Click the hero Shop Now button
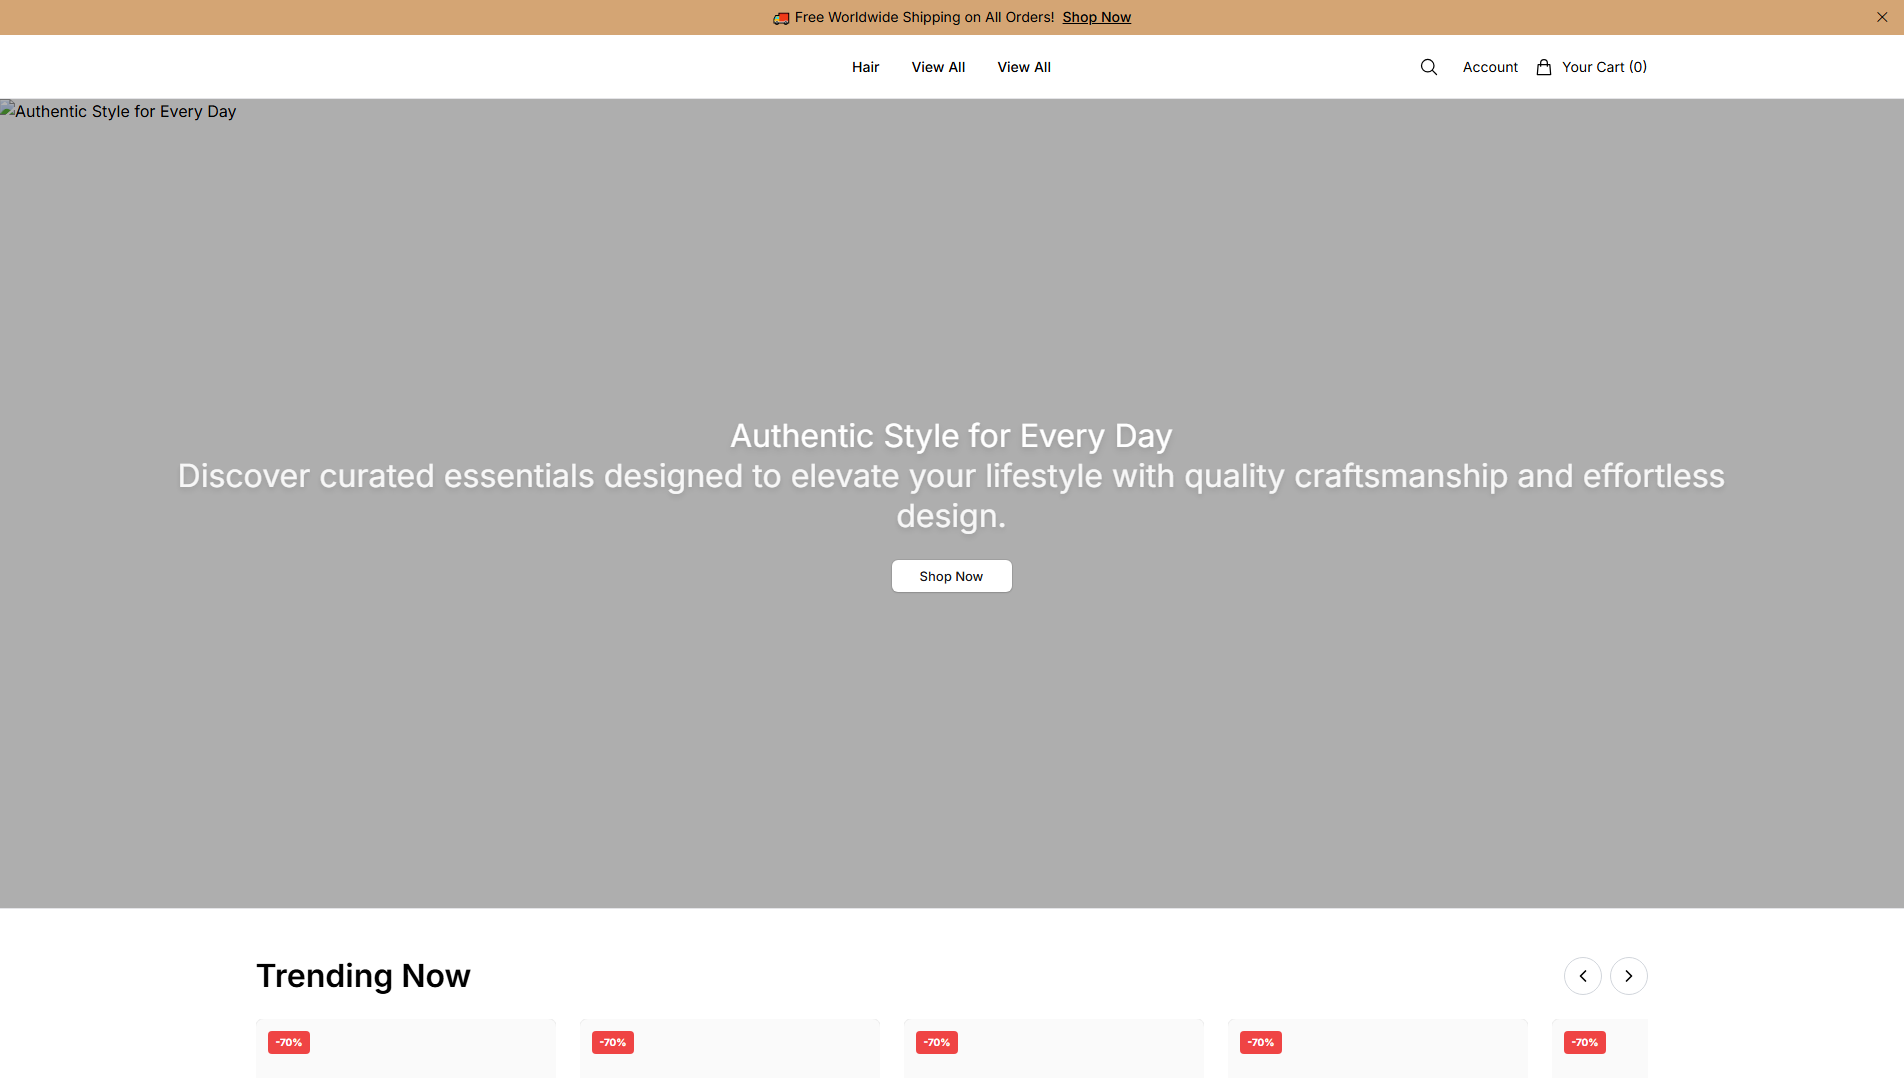The width and height of the screenshot is (1904, 1078). pos(951,576)
